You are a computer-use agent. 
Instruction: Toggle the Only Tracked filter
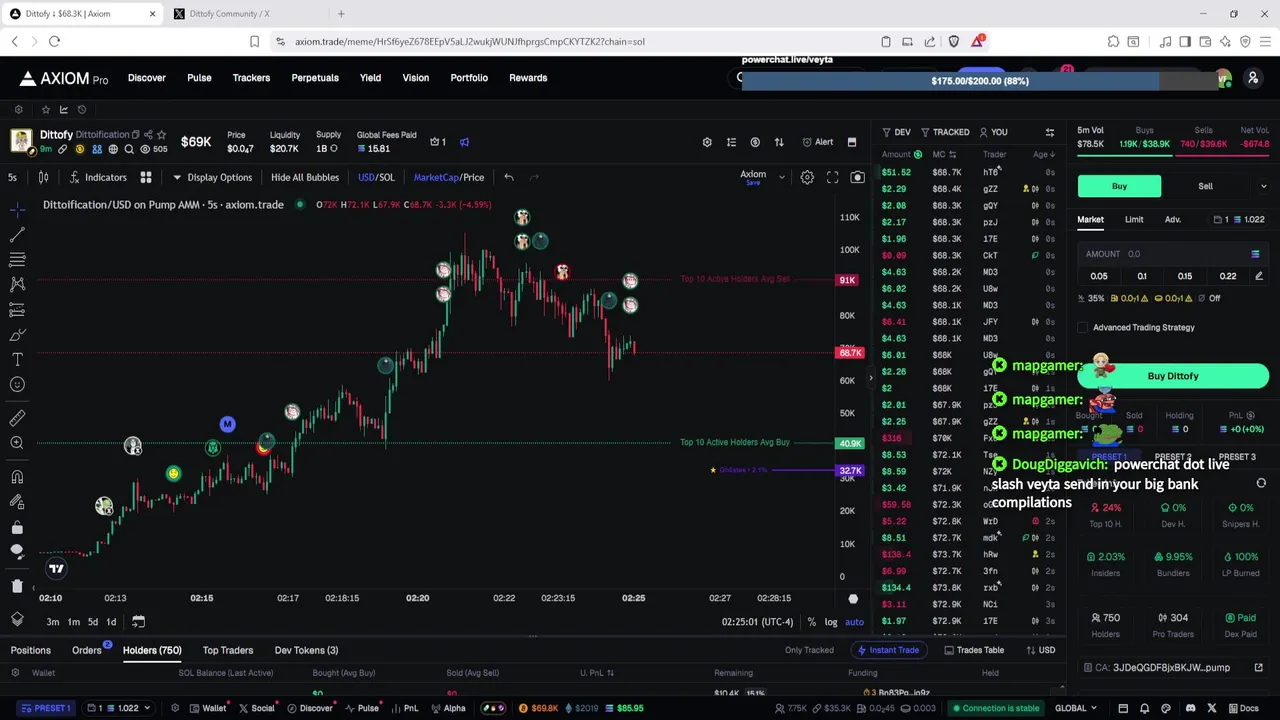pyautogui.click(x=809, y=650)
